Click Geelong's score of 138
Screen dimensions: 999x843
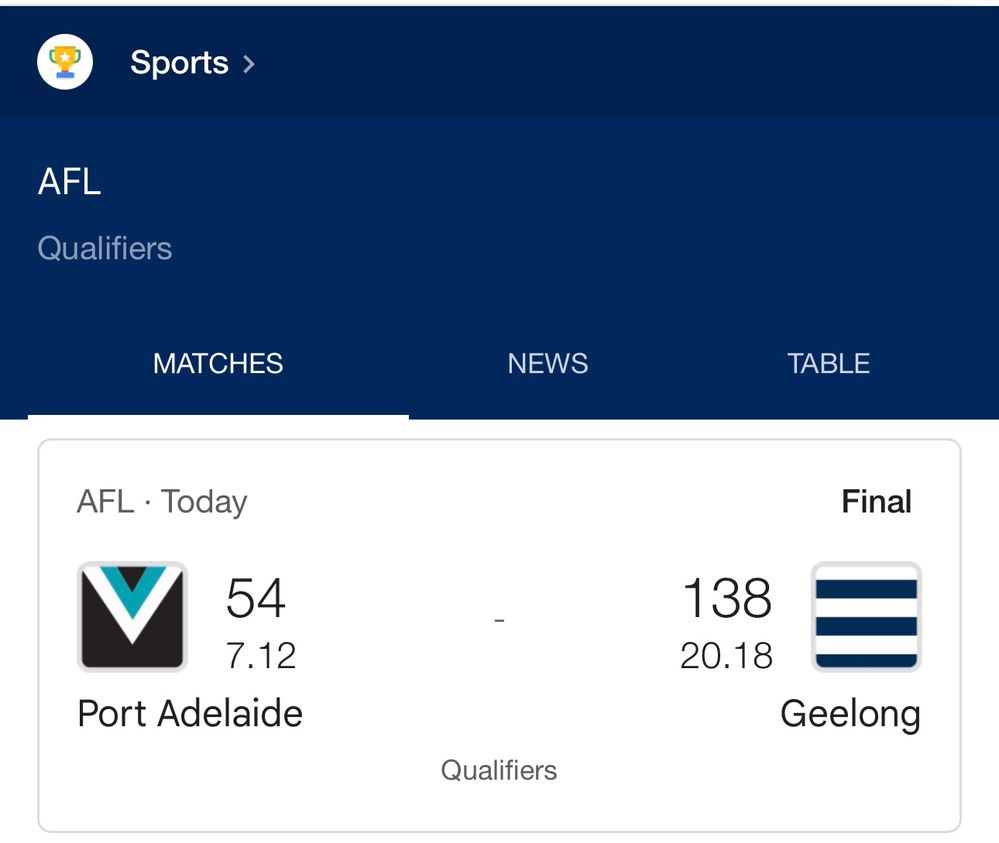727,598
